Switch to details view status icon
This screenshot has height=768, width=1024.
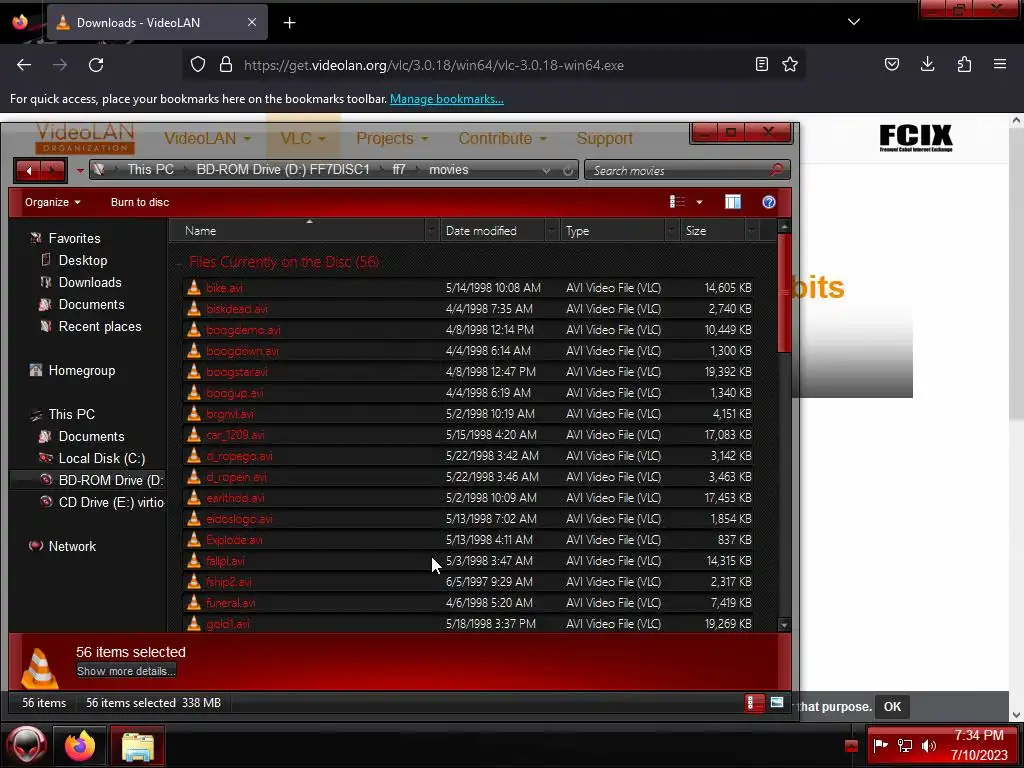click(x=754, y=703)
